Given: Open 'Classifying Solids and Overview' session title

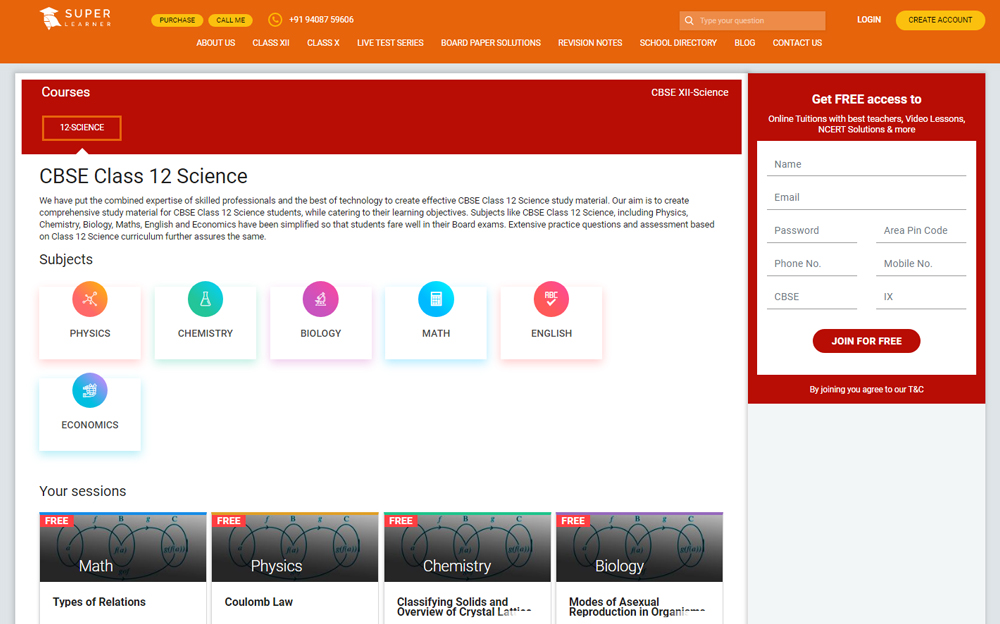Looking at the screenshot, I should point(464,607).
